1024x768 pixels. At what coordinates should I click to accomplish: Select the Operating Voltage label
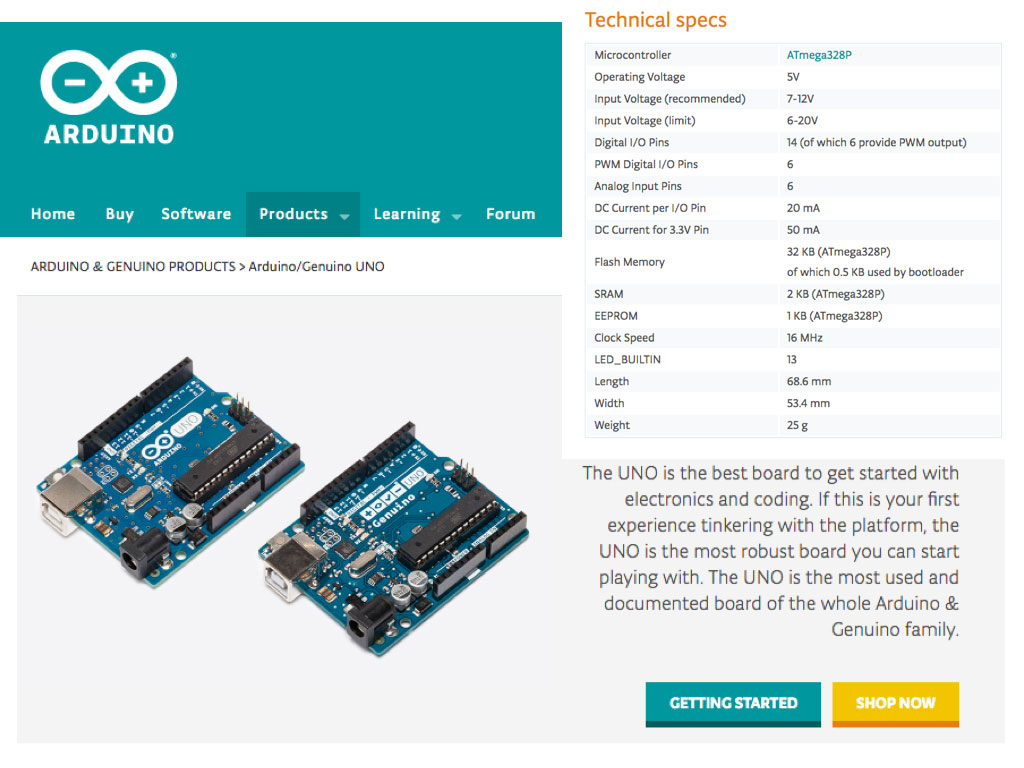(639, 77)
